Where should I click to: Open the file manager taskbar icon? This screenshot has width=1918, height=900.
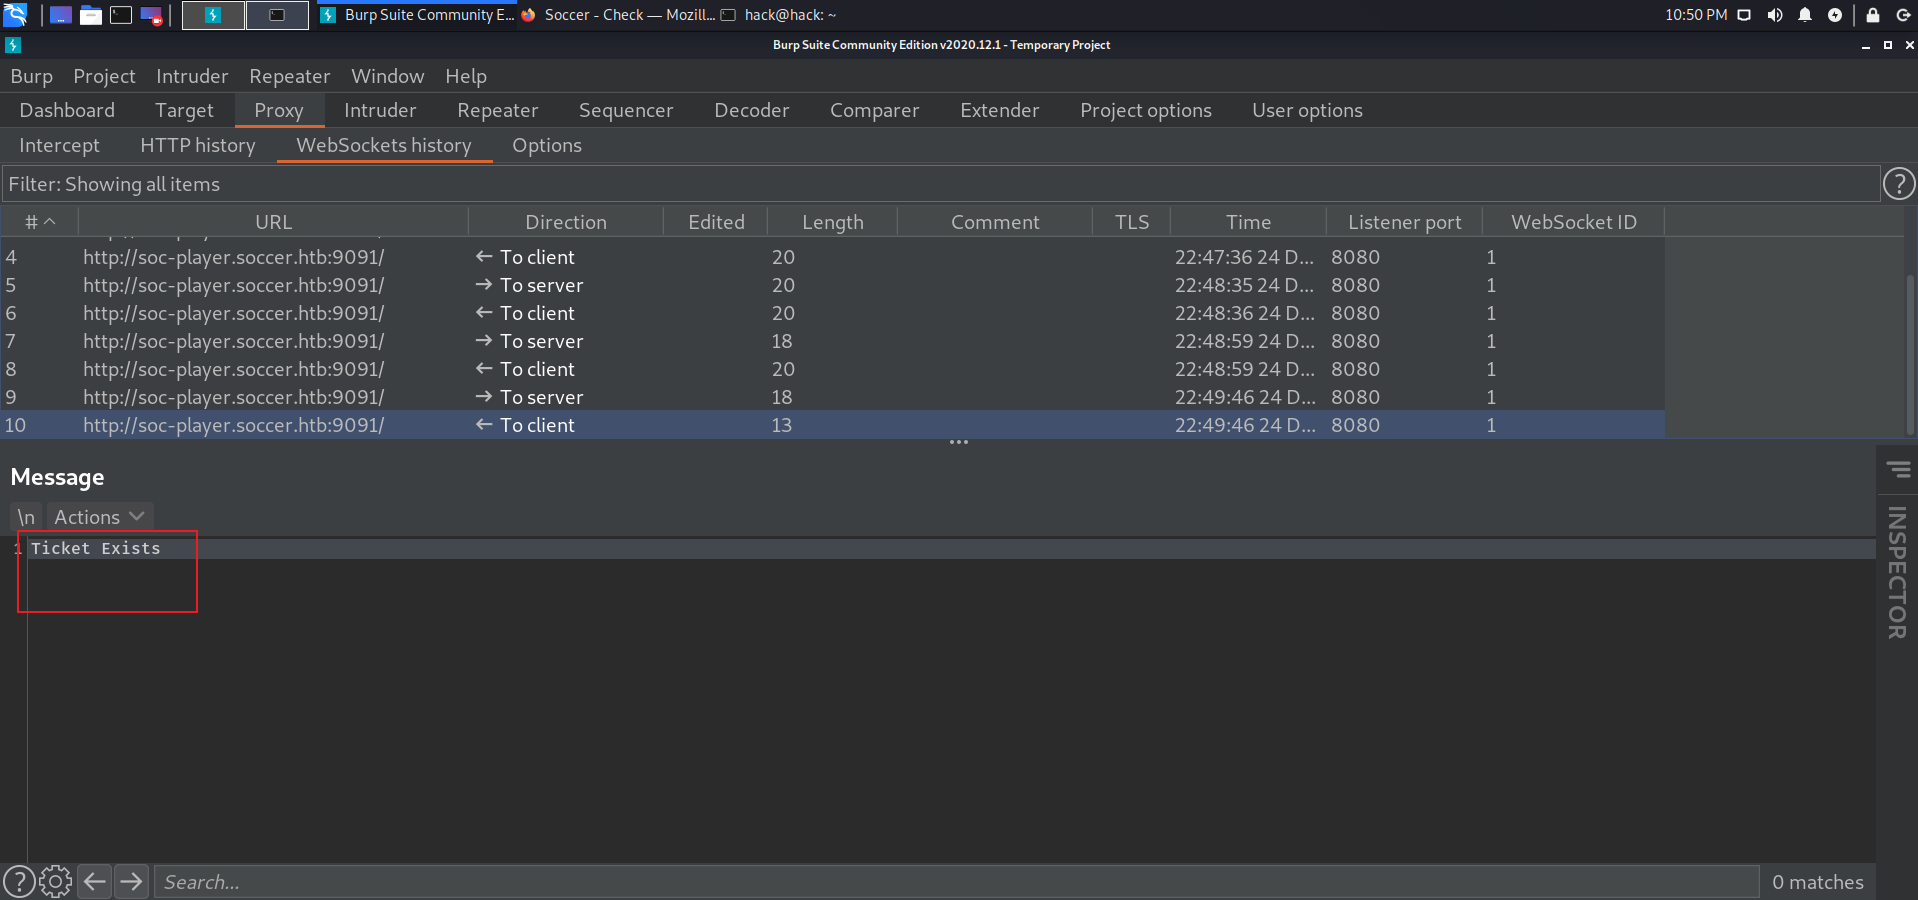(x=91, y=15)
